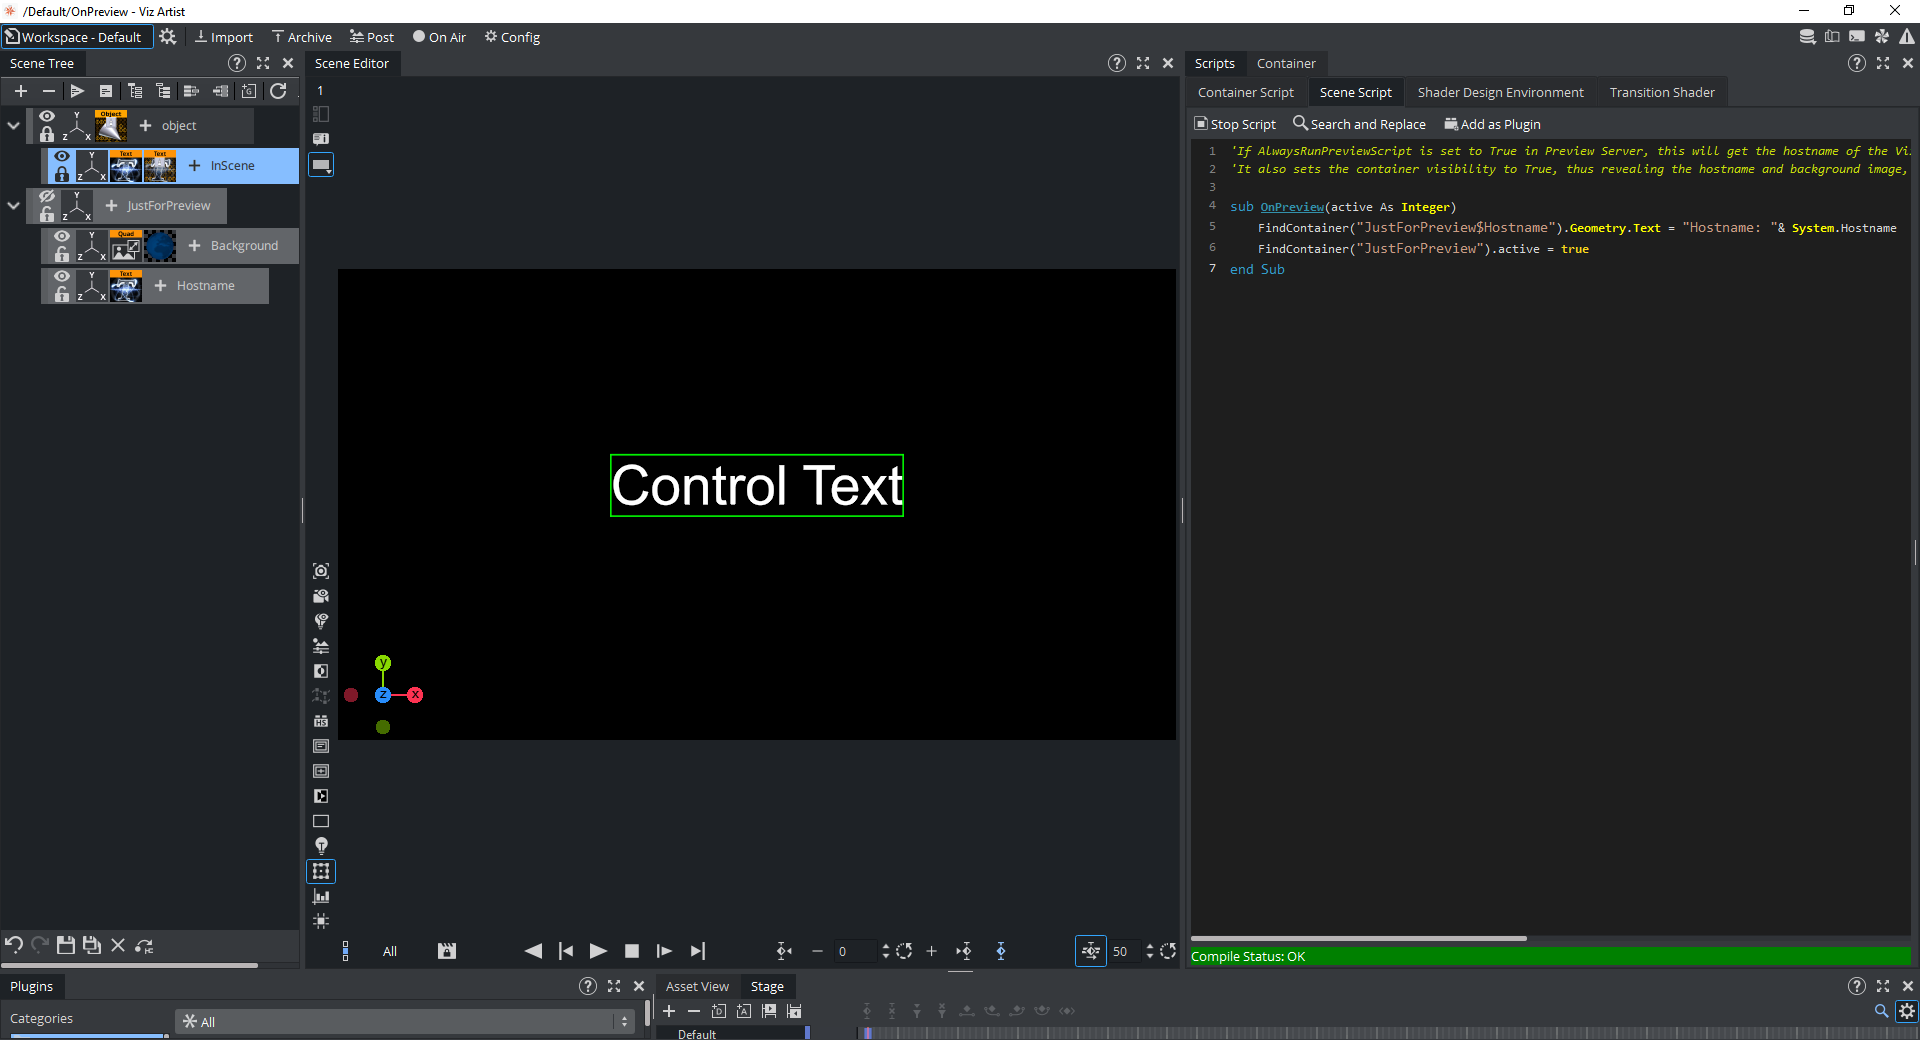
Task: Click the Stop Script button
Action: [x=1235, y=124]
